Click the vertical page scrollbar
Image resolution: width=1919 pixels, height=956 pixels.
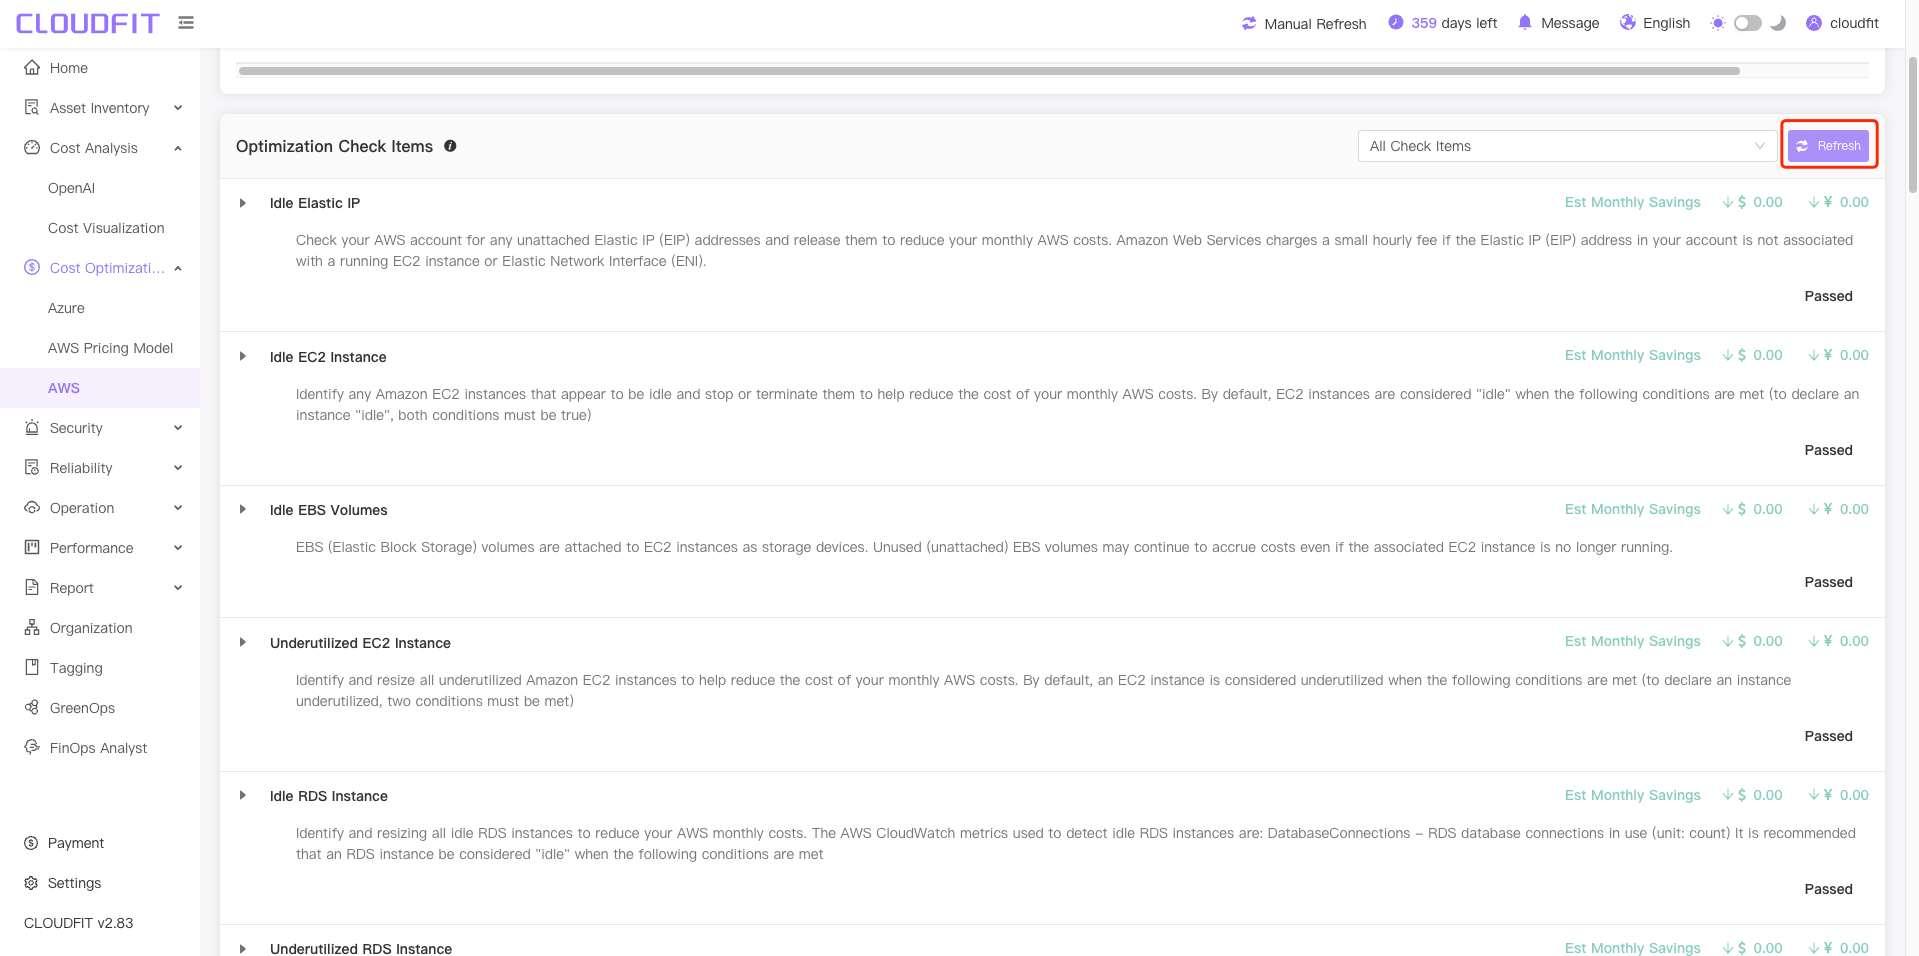pos(1913,125)
